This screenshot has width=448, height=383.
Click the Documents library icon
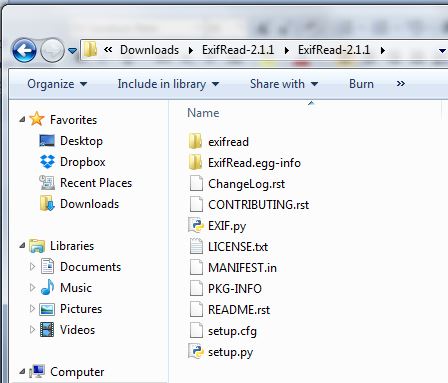click(47, 267)
